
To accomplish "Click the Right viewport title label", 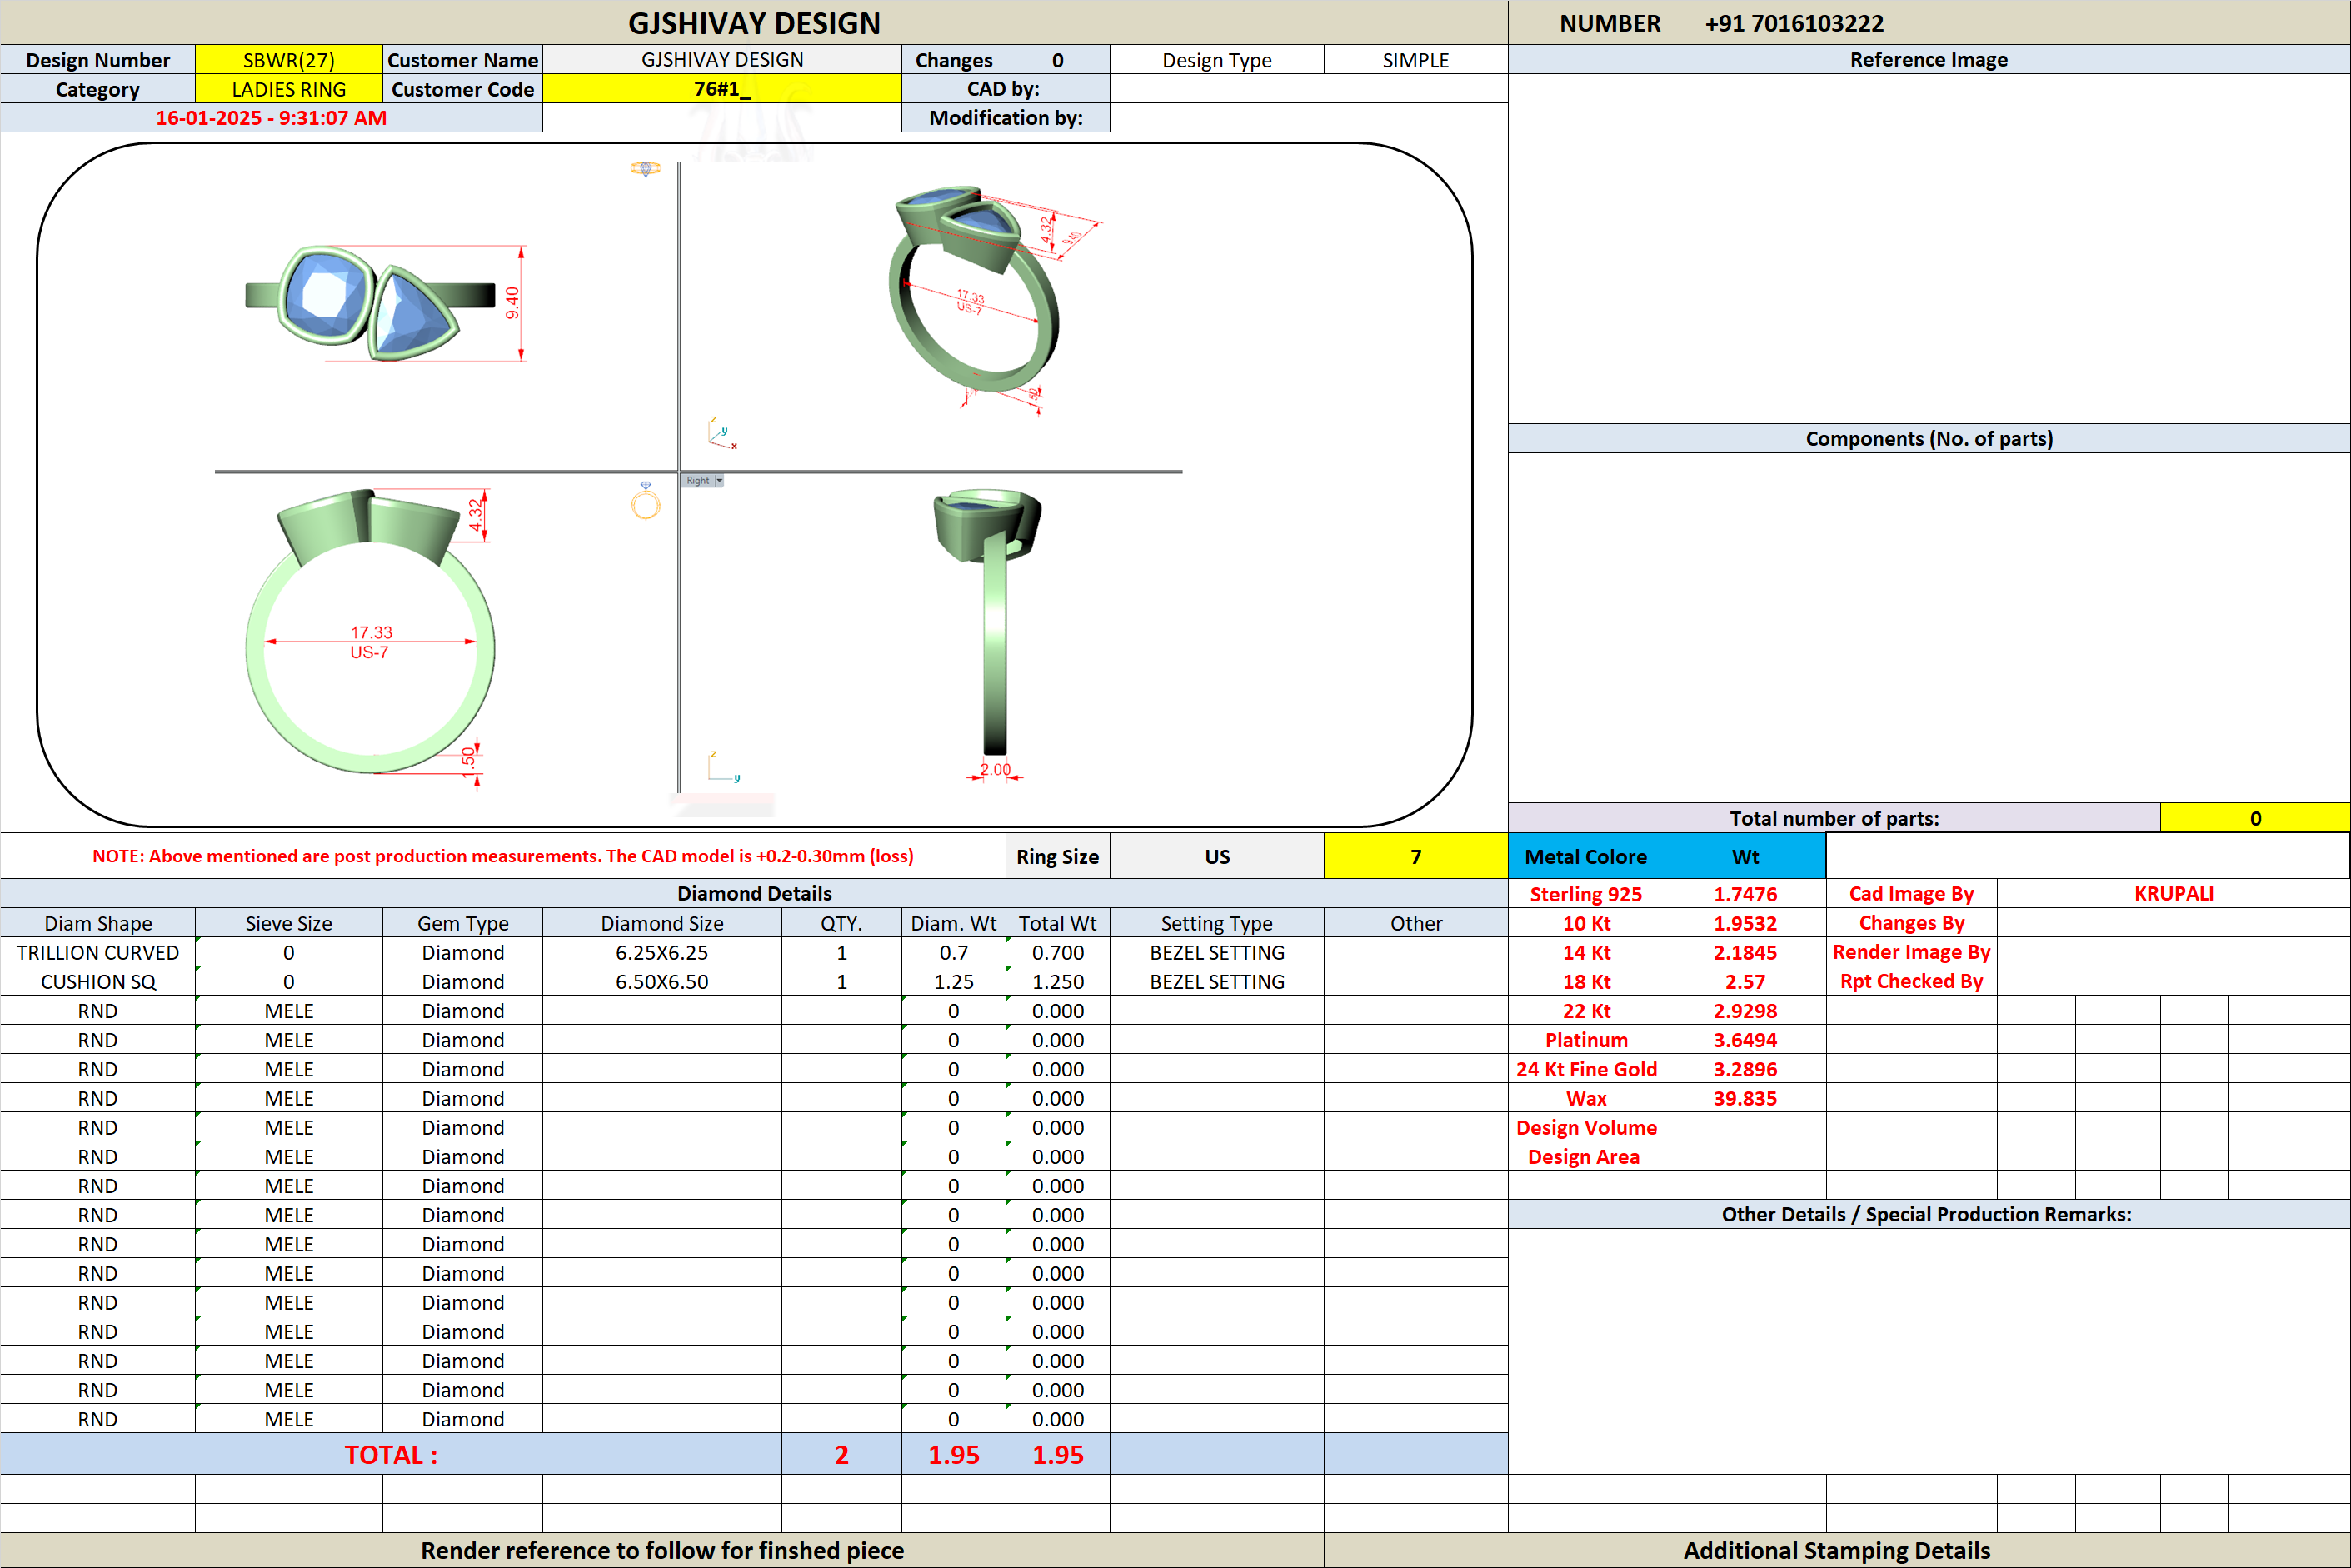I will click(x=698, y=481).
